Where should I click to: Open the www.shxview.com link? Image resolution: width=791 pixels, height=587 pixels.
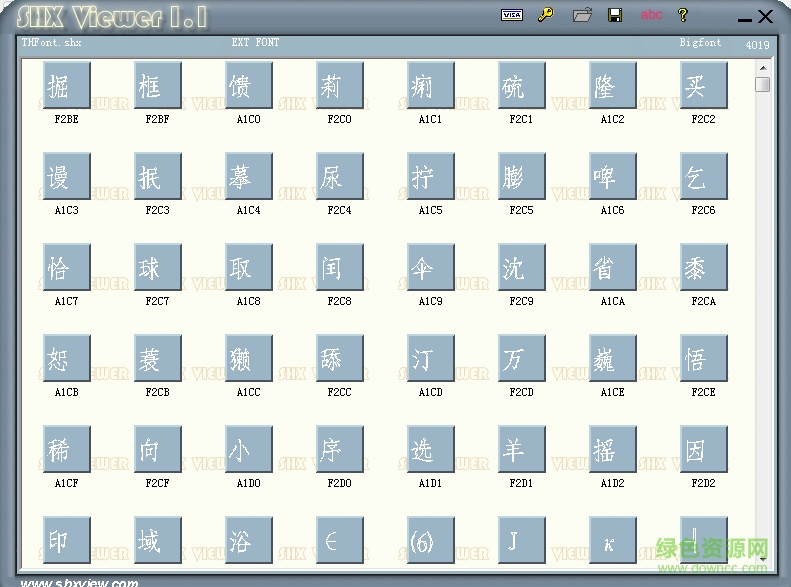(x=80, y=582)
